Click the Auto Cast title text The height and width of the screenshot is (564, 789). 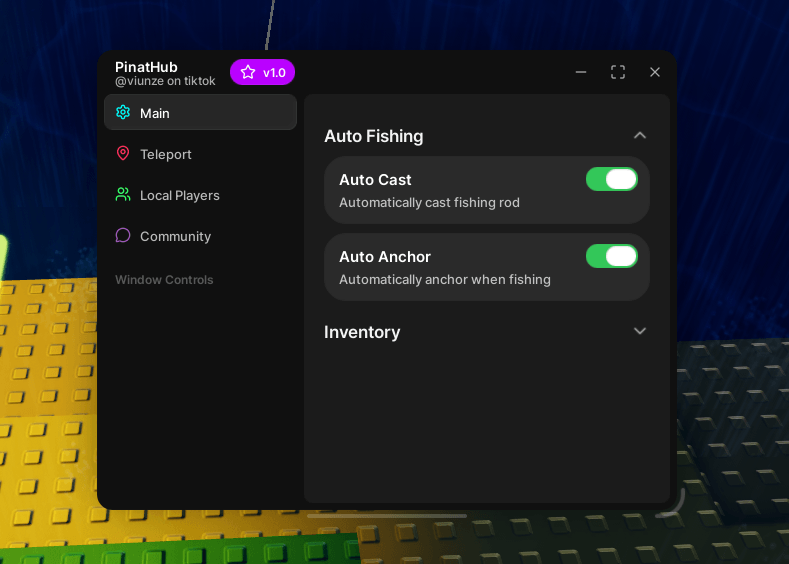[x=375, y=180]
